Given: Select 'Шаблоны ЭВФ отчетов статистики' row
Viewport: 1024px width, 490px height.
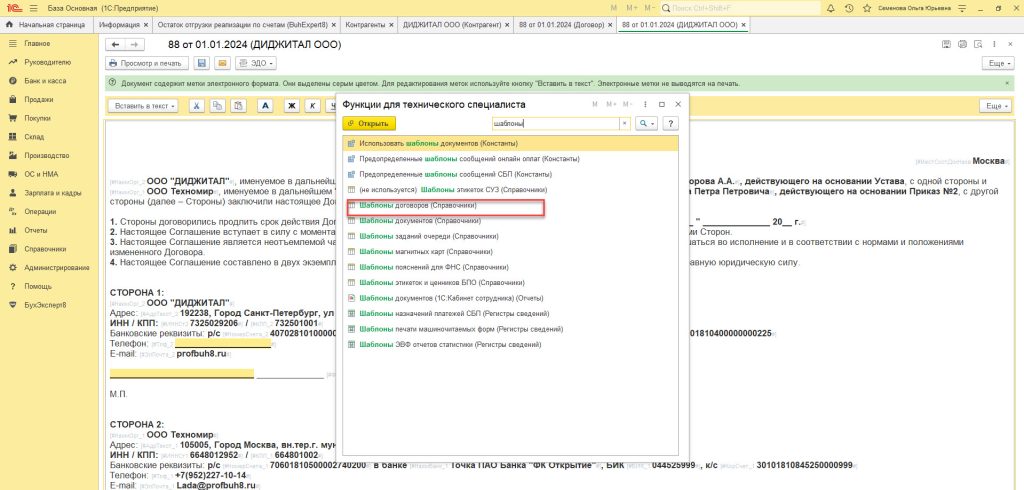Looking at the screenshot, I should (511, 344).
